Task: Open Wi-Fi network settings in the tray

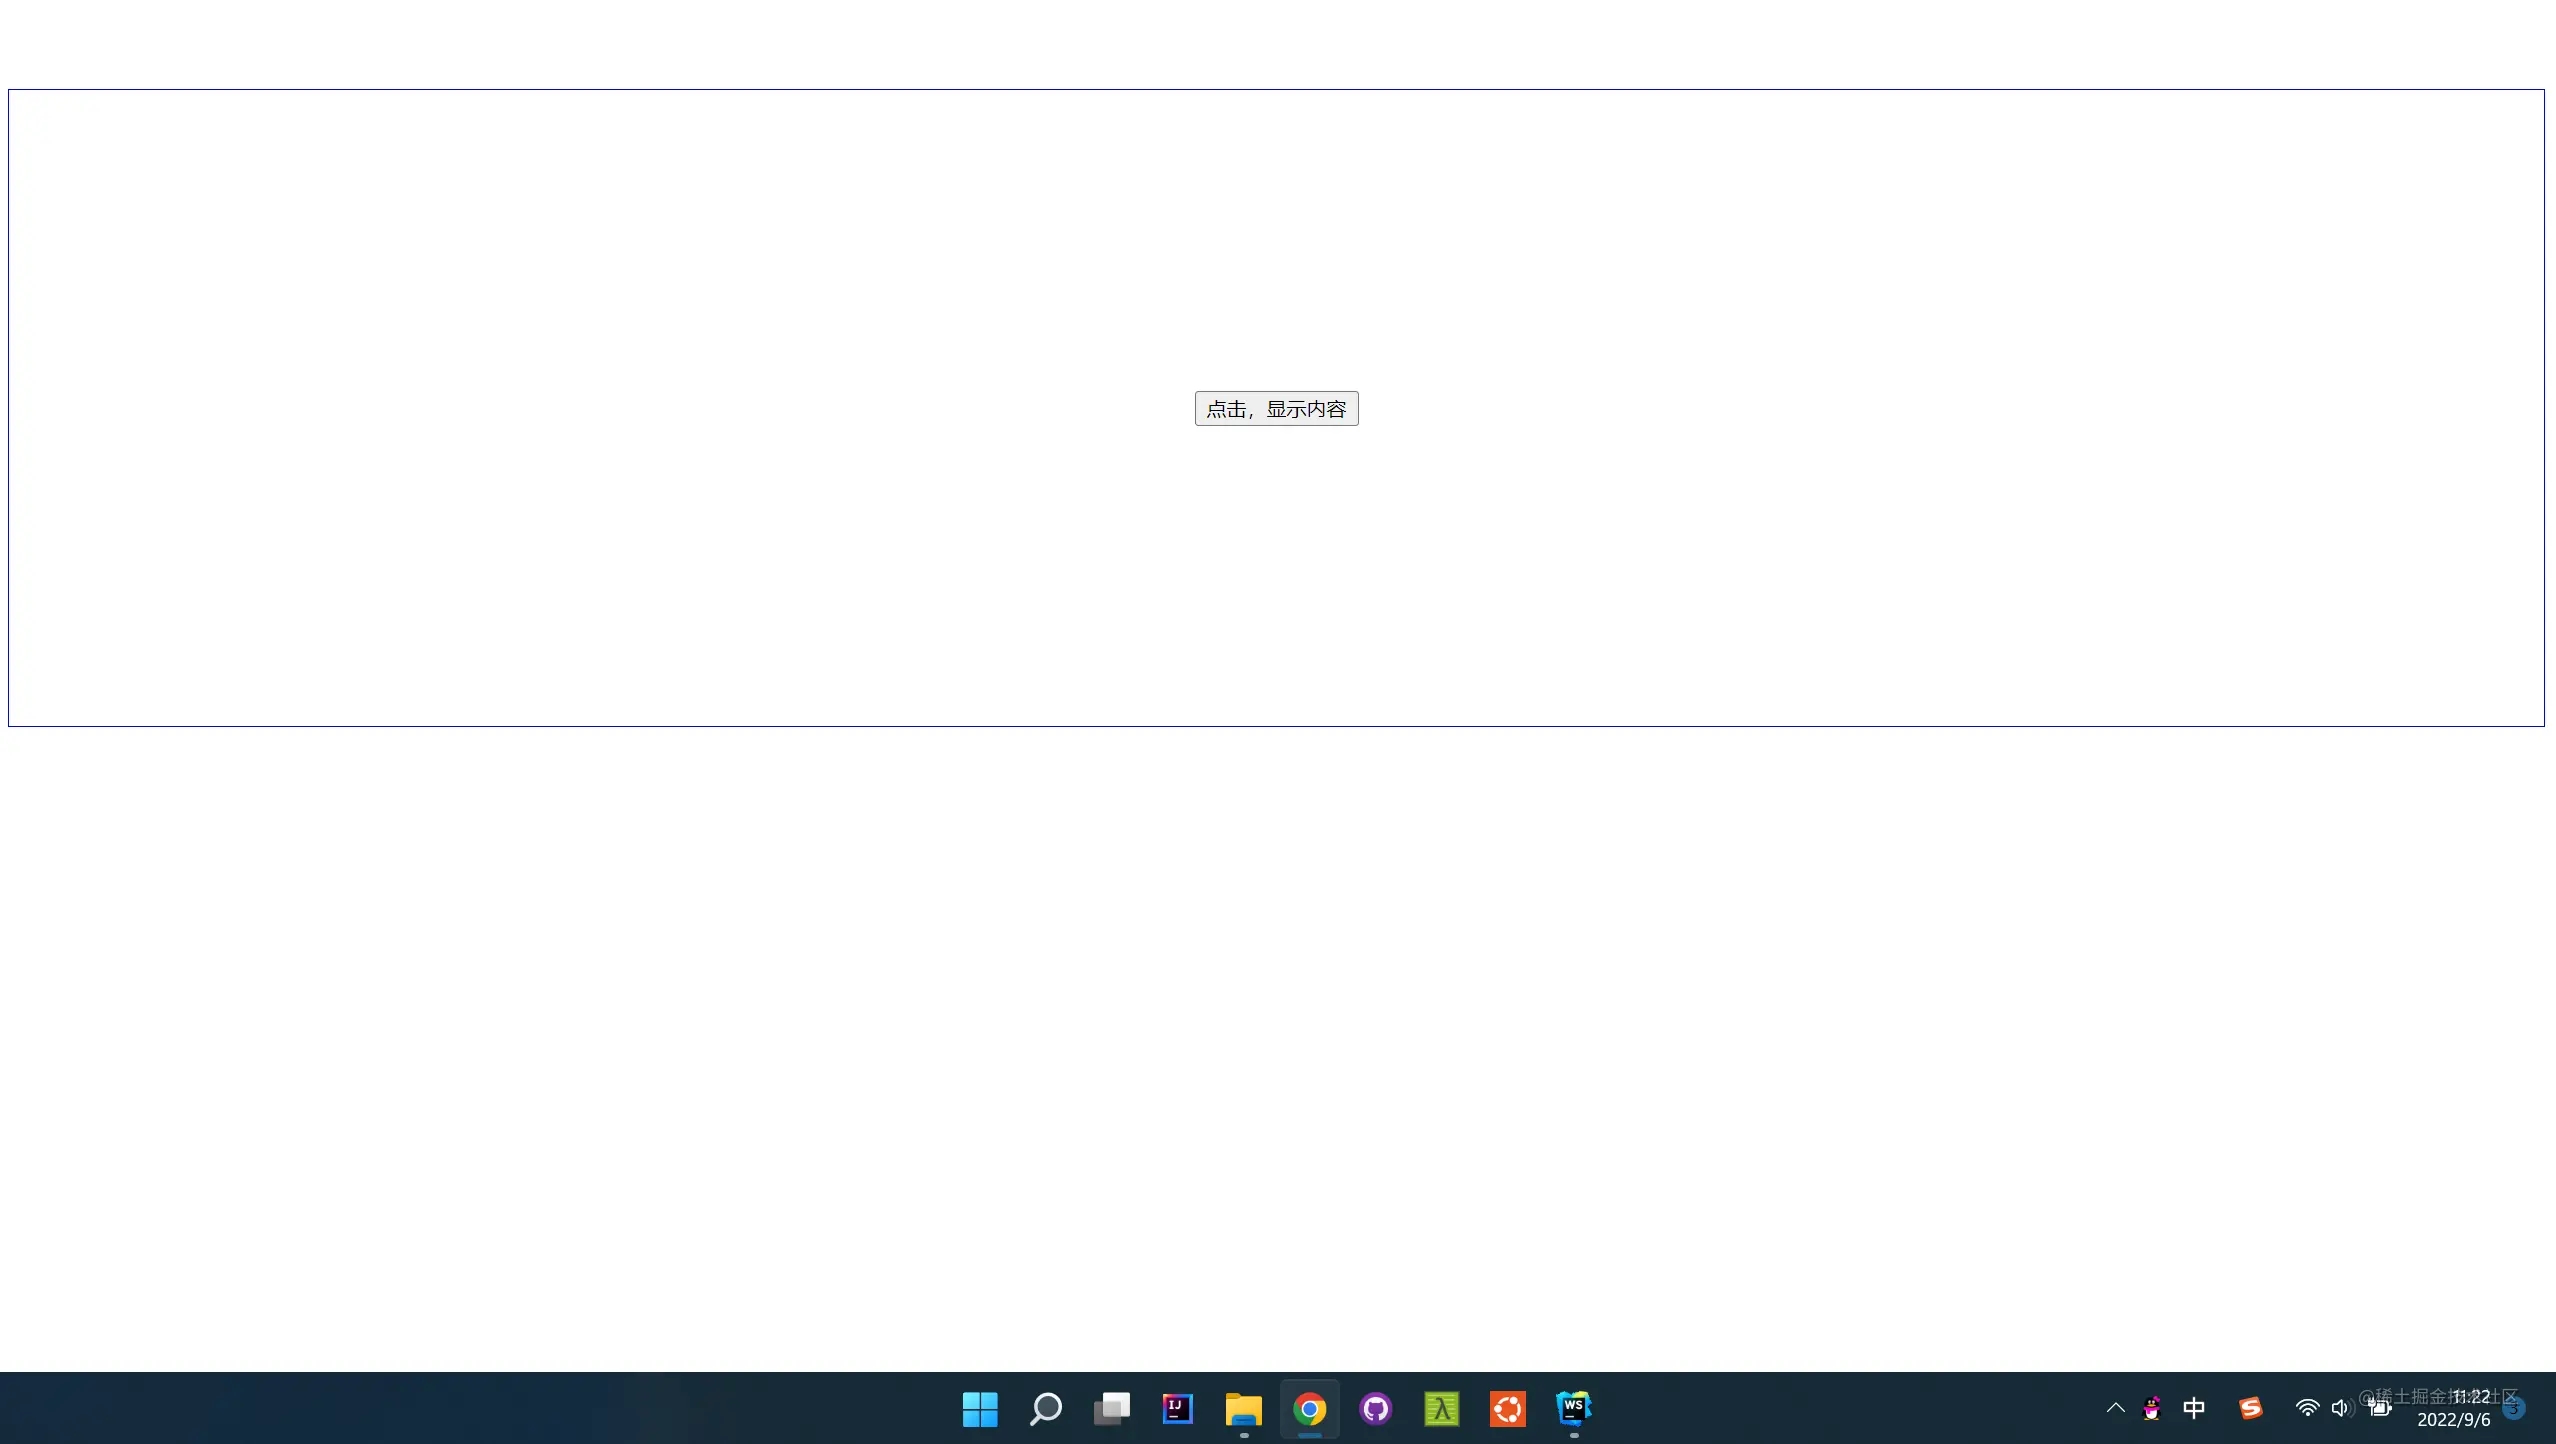Action: (x=2307, y=1408)
